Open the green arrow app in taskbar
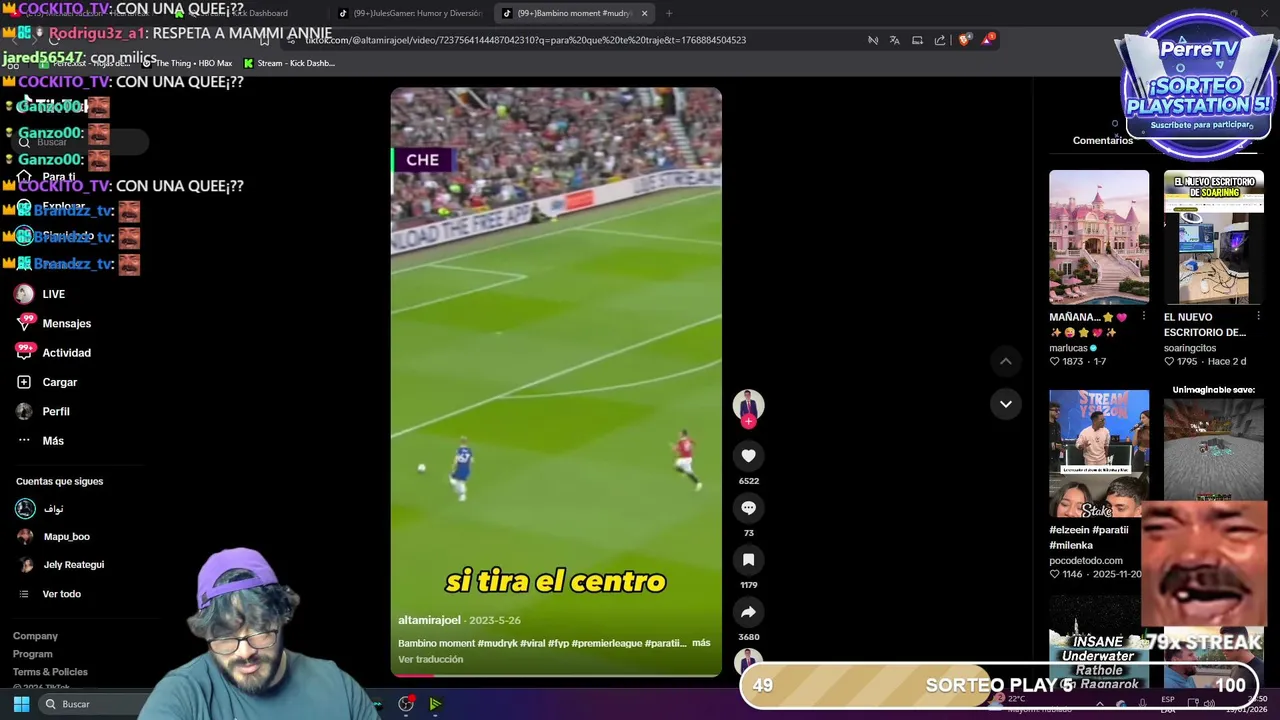 tap(435, 704)
